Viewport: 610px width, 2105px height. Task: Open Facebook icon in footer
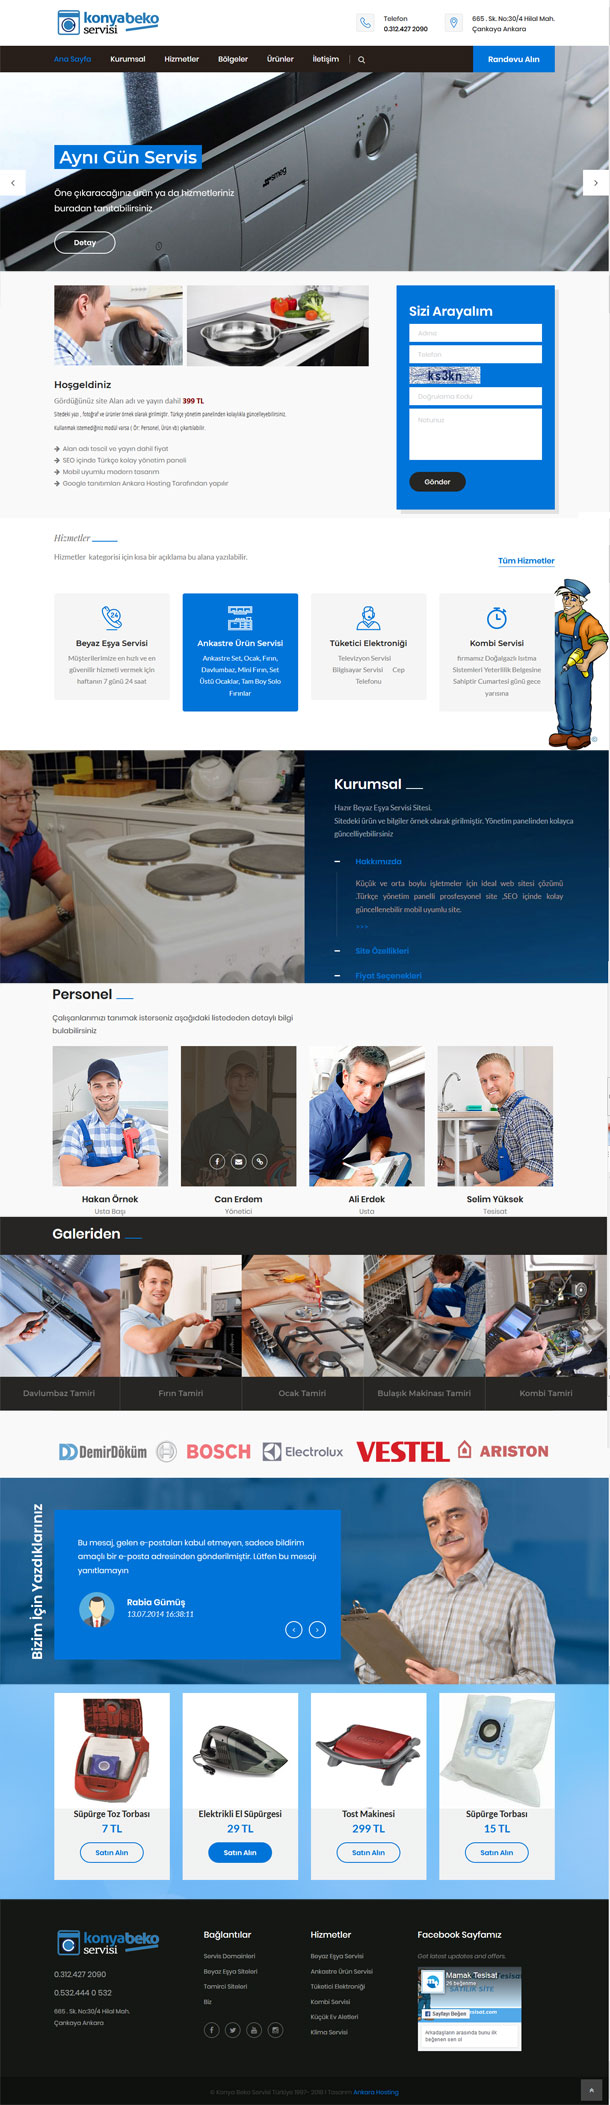[211, 2029]
